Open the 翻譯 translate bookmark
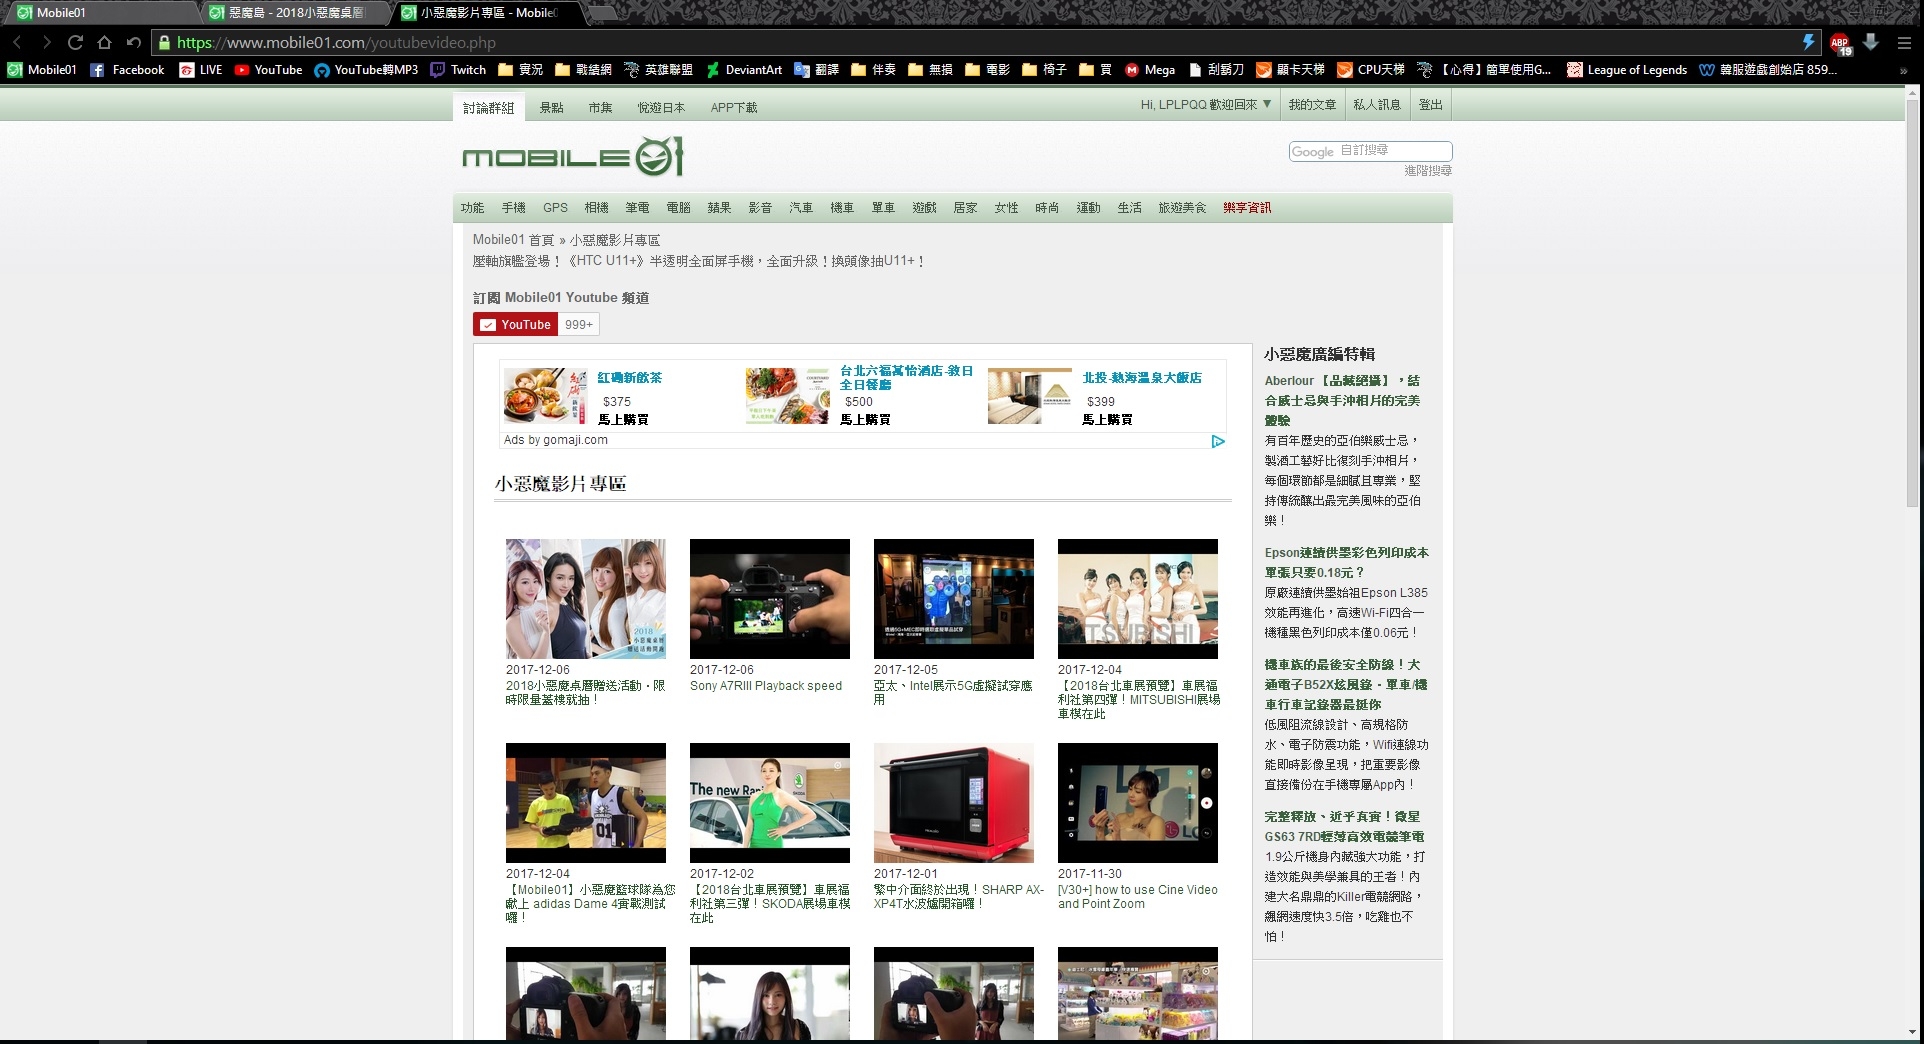Image resolution: width=1924 pixels, height=1044 pixels. (816, 70)
